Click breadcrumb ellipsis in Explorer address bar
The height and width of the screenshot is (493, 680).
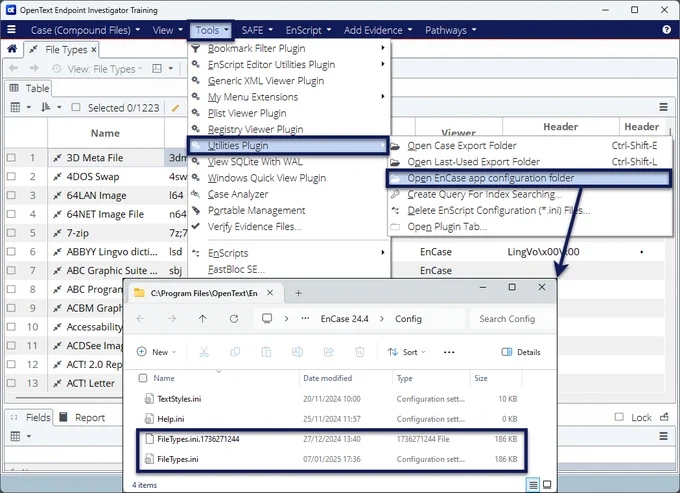[x=305, y=318]
